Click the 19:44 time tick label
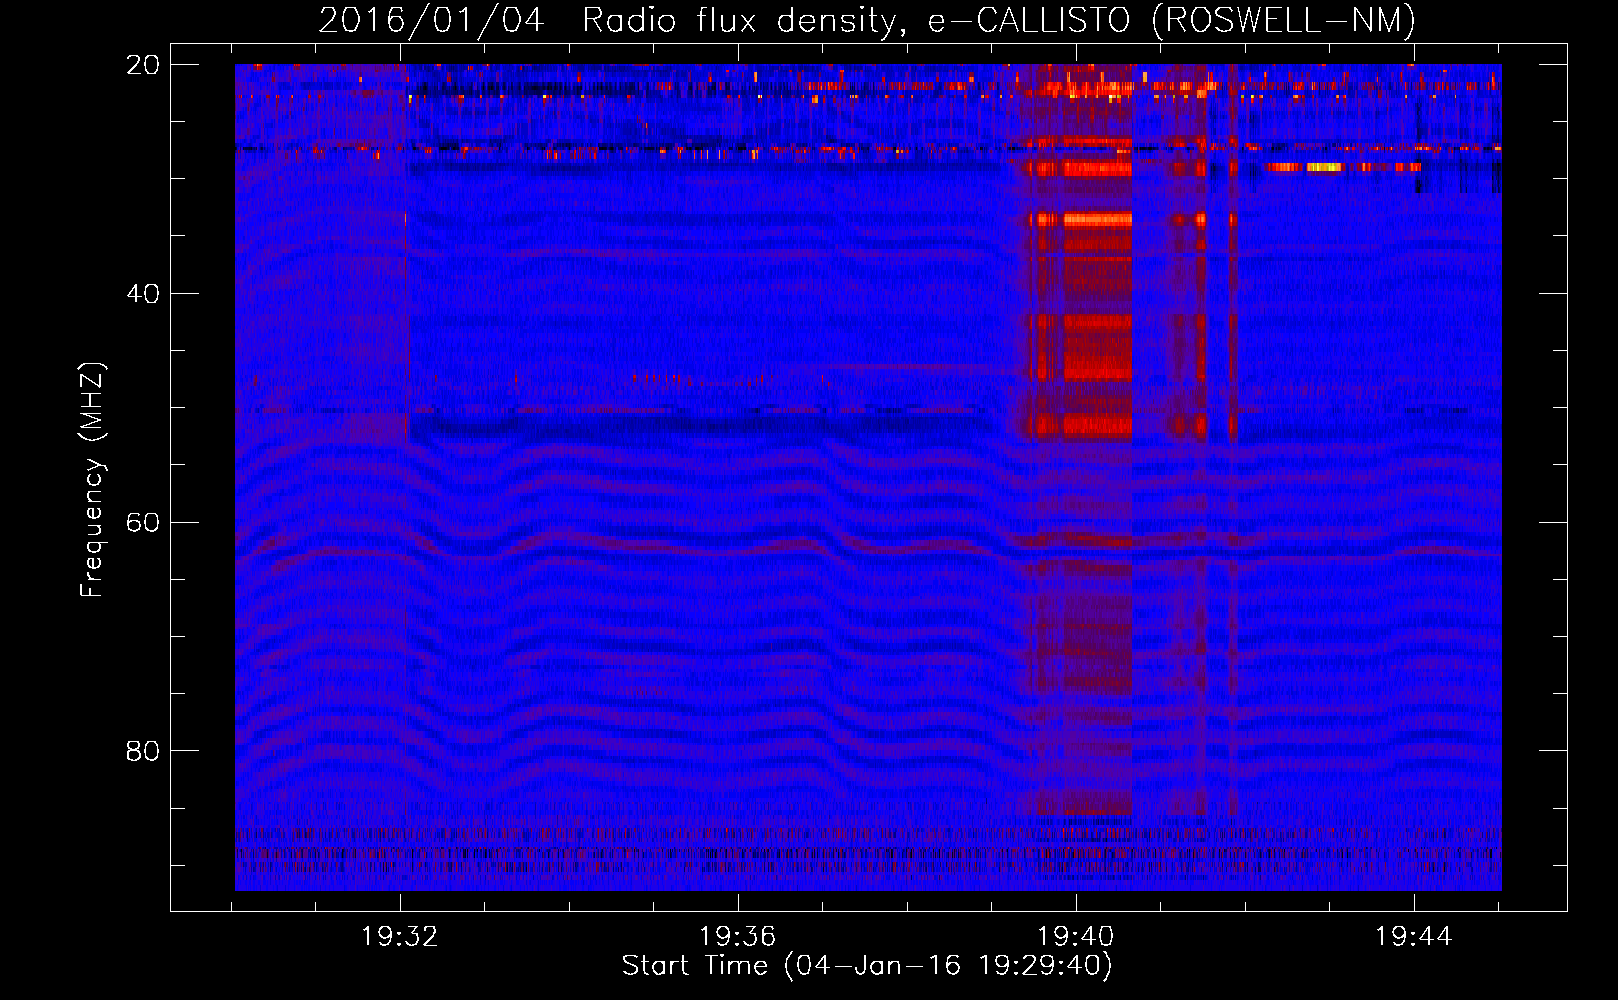The width and height of the screenshot is (1618, 1000). coord(1413,937)
